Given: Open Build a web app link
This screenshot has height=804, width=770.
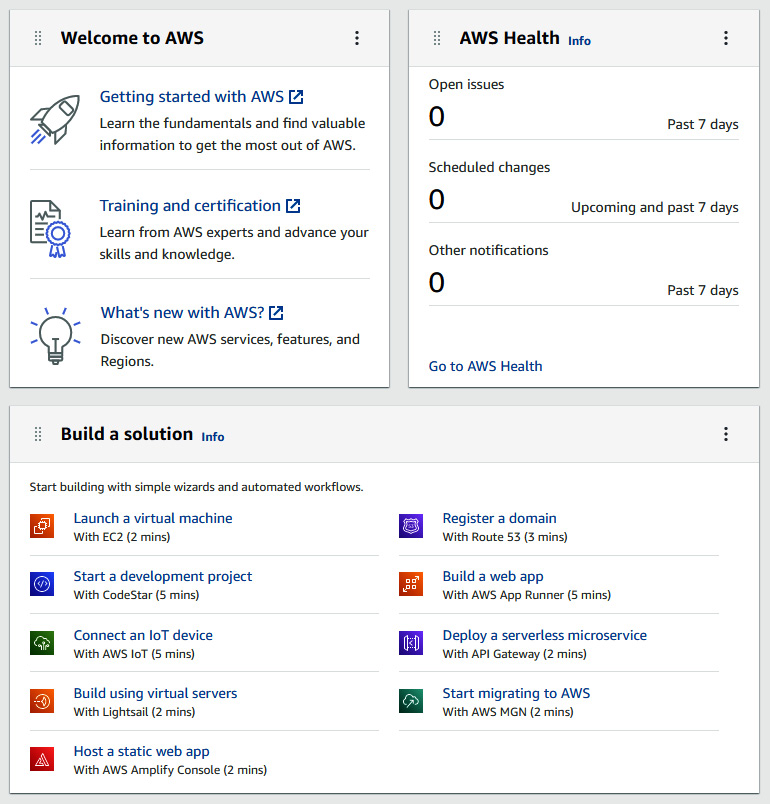Looking at the screenshot, I should point(493,576).
